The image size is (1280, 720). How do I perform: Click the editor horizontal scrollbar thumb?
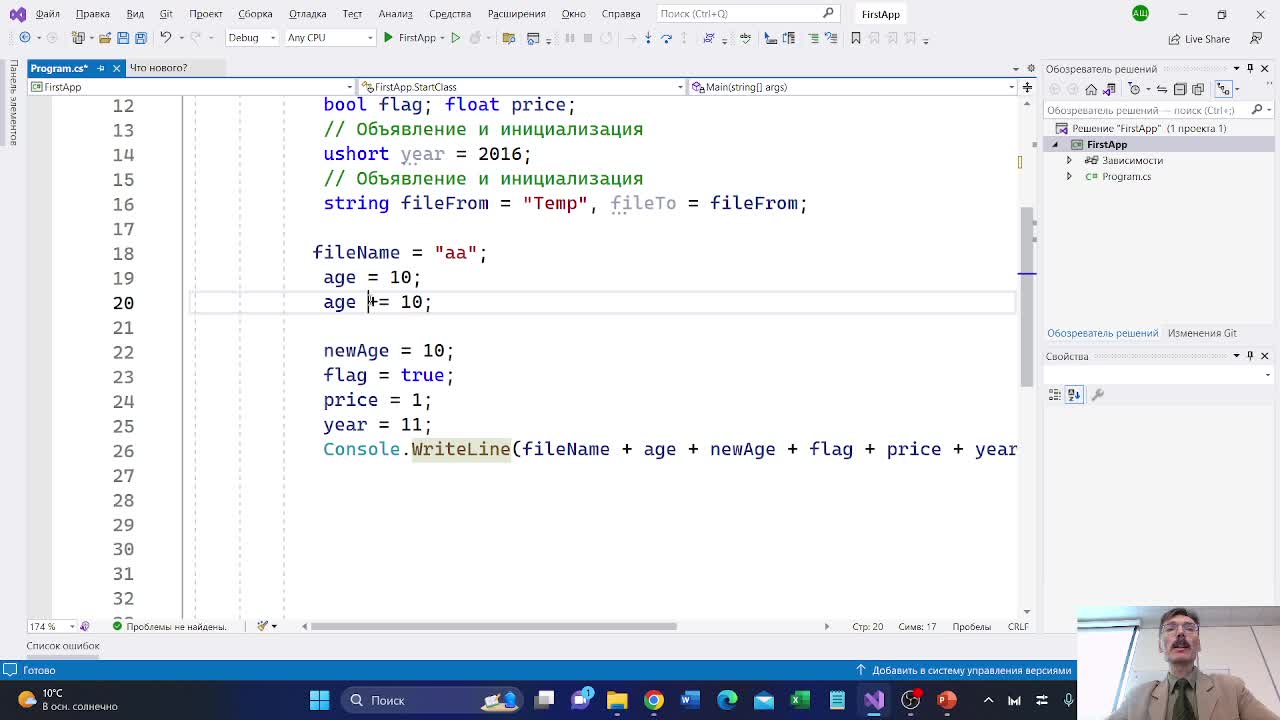pyautogui.click(x=494, y=627)
